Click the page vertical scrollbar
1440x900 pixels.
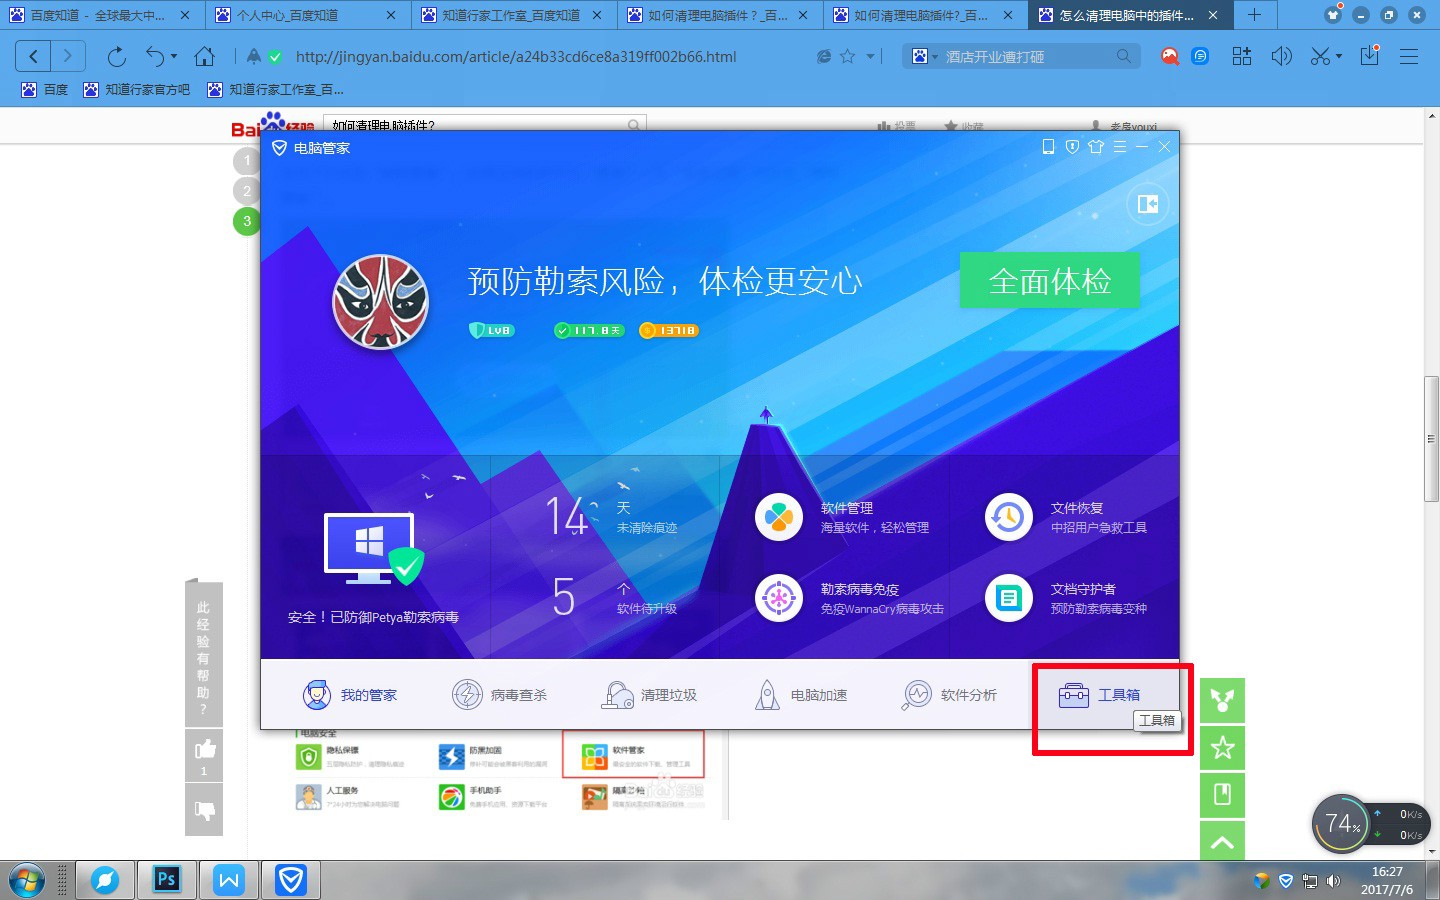point(1432,439)
